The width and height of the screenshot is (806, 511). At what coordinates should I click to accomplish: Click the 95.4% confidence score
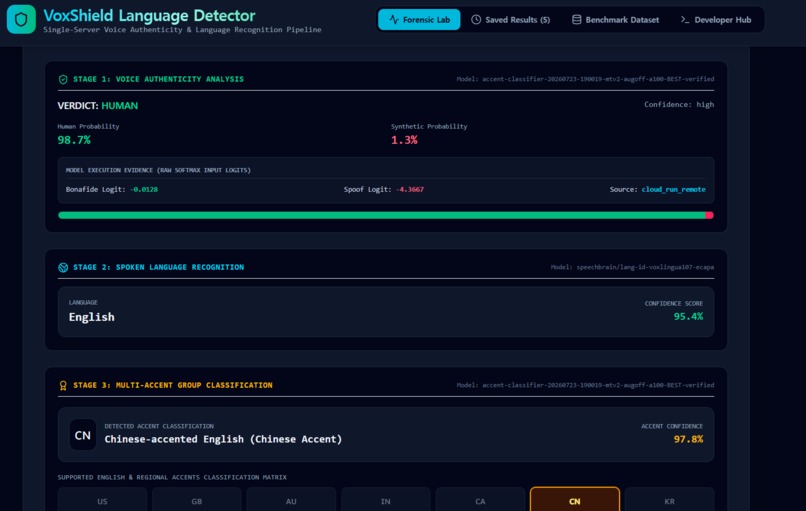coord(688,316)
